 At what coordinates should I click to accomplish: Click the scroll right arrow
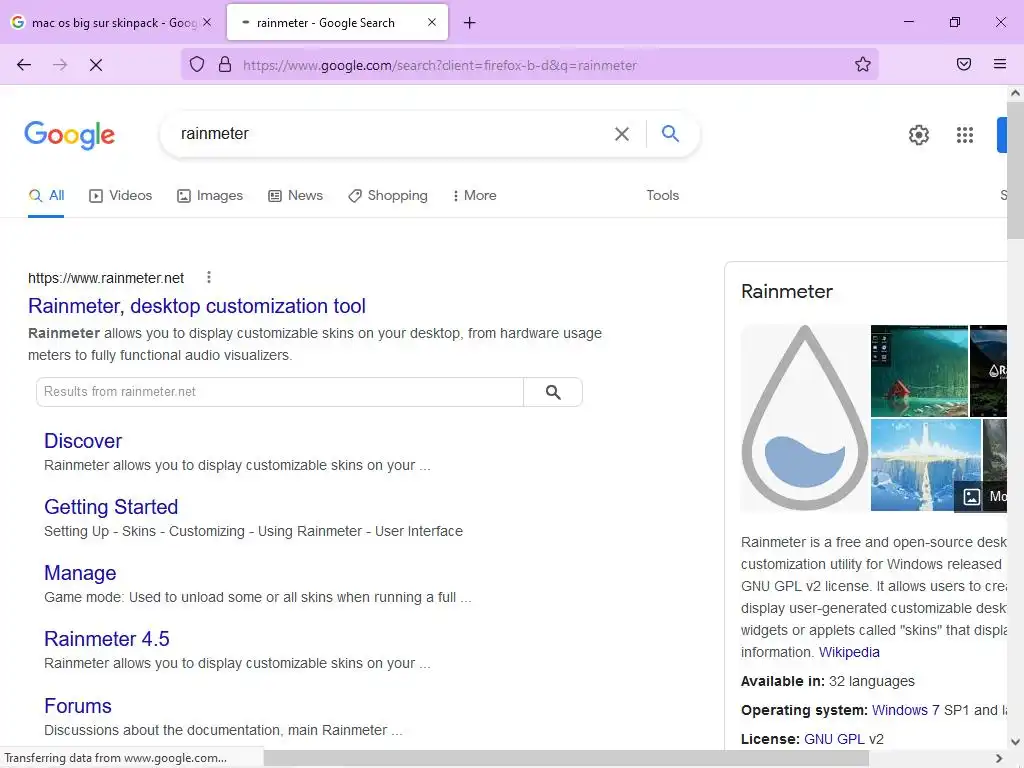click(x=999, y=758)
